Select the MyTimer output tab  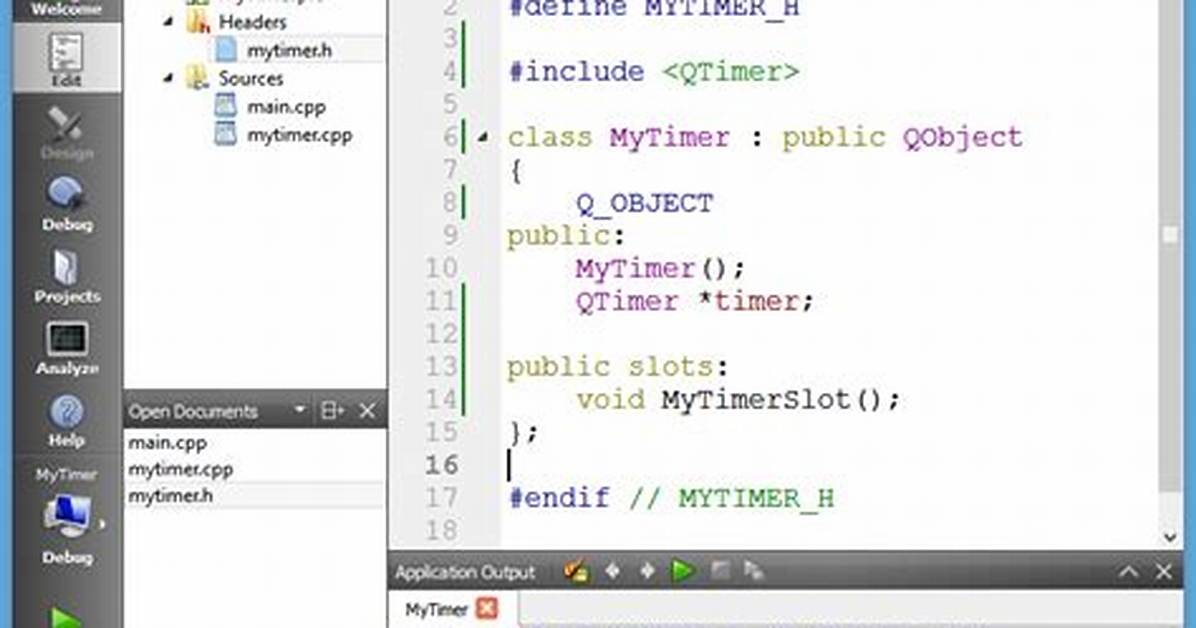point(436,610)
